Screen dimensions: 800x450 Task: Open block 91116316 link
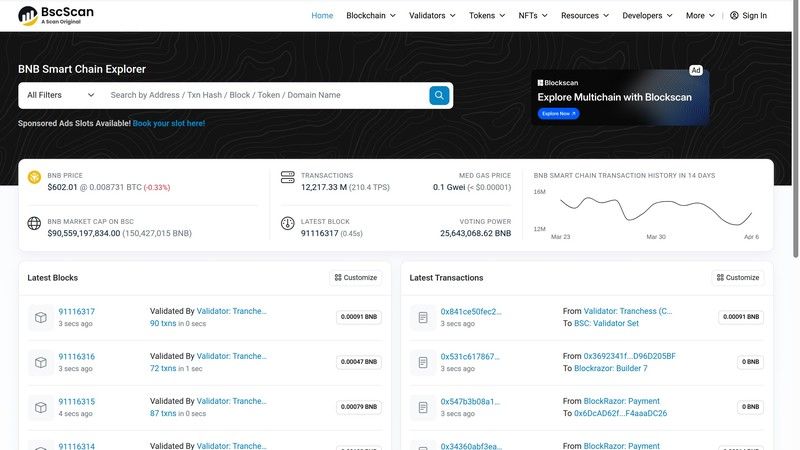click(x=77, y=357)
